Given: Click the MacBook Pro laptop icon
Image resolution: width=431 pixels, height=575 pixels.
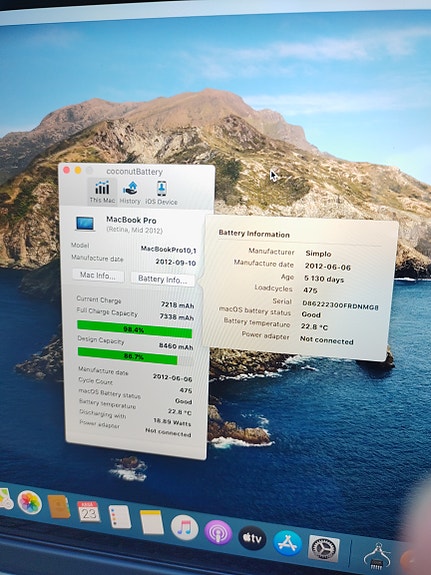Looking at the screenshot, I should point(85,223).
